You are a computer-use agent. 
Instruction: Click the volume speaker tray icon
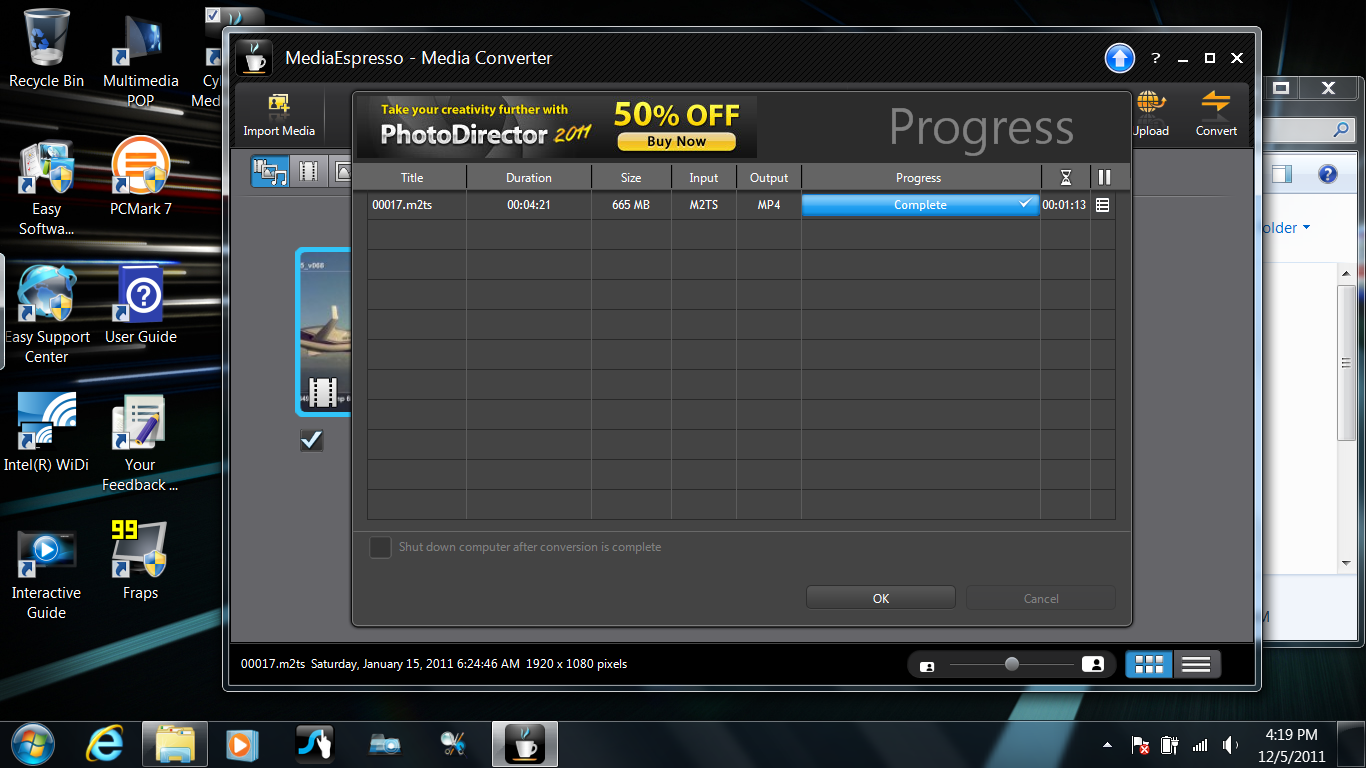(x=1230, y=745)
